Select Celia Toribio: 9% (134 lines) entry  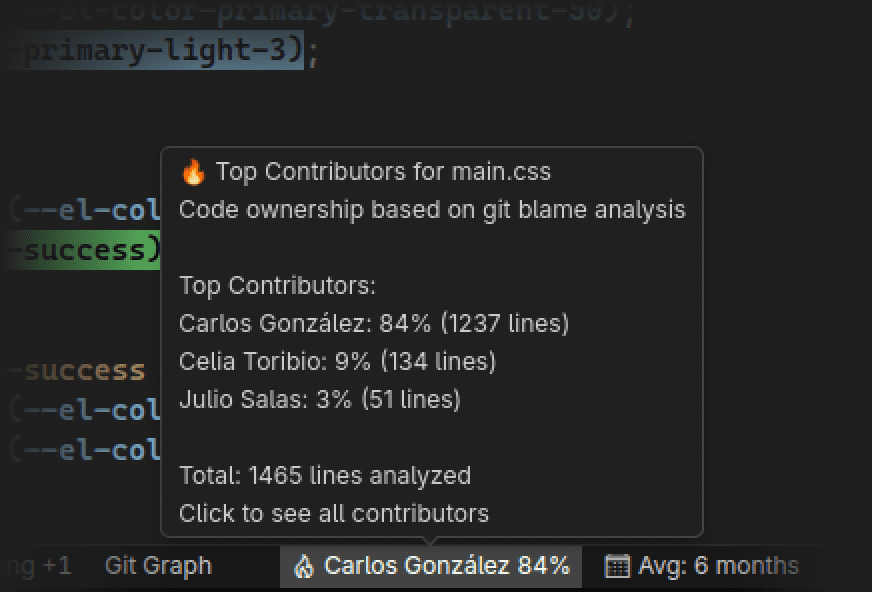[337, 361]
